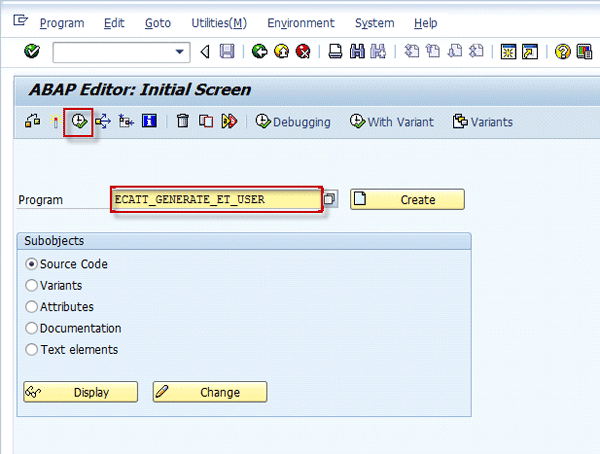
Task: Collapse the command field with the triangle
Action: click(x=205, y=52)
